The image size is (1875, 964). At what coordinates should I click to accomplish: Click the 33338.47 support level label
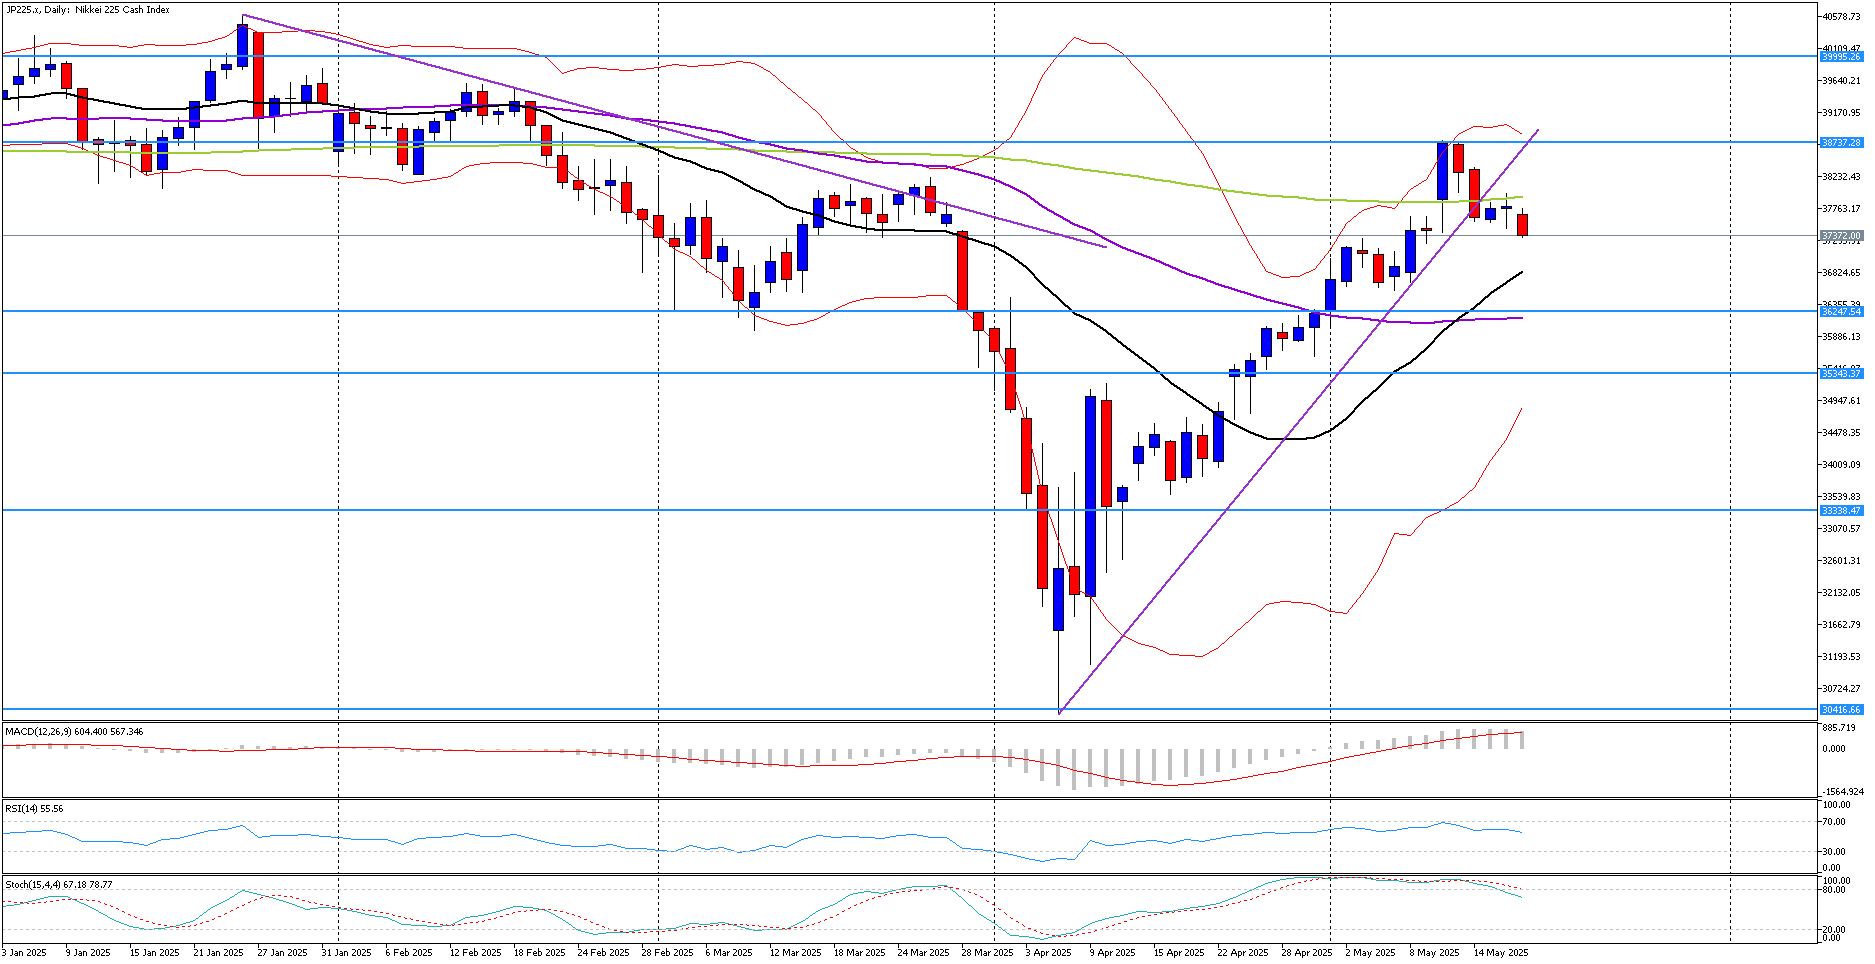1840,511
